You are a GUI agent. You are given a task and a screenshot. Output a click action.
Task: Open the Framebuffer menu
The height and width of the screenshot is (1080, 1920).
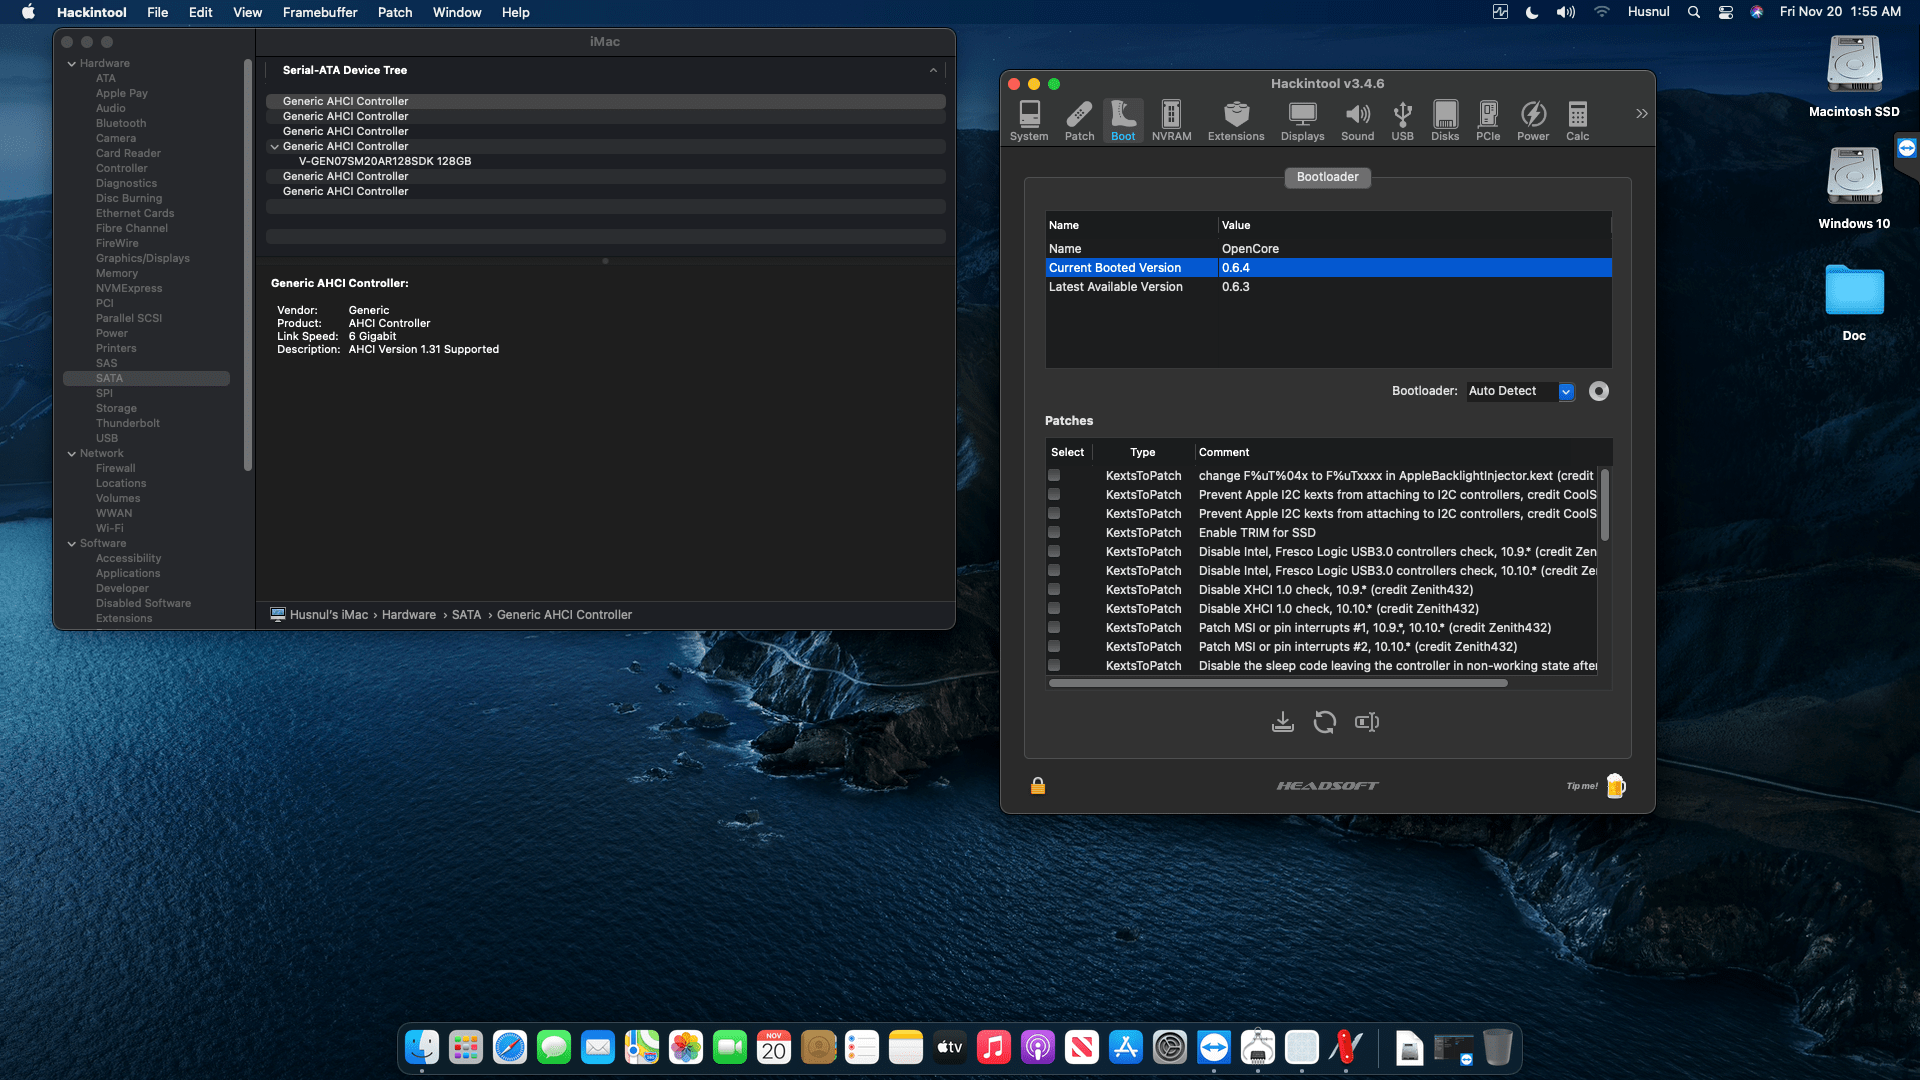coord(319,12)
